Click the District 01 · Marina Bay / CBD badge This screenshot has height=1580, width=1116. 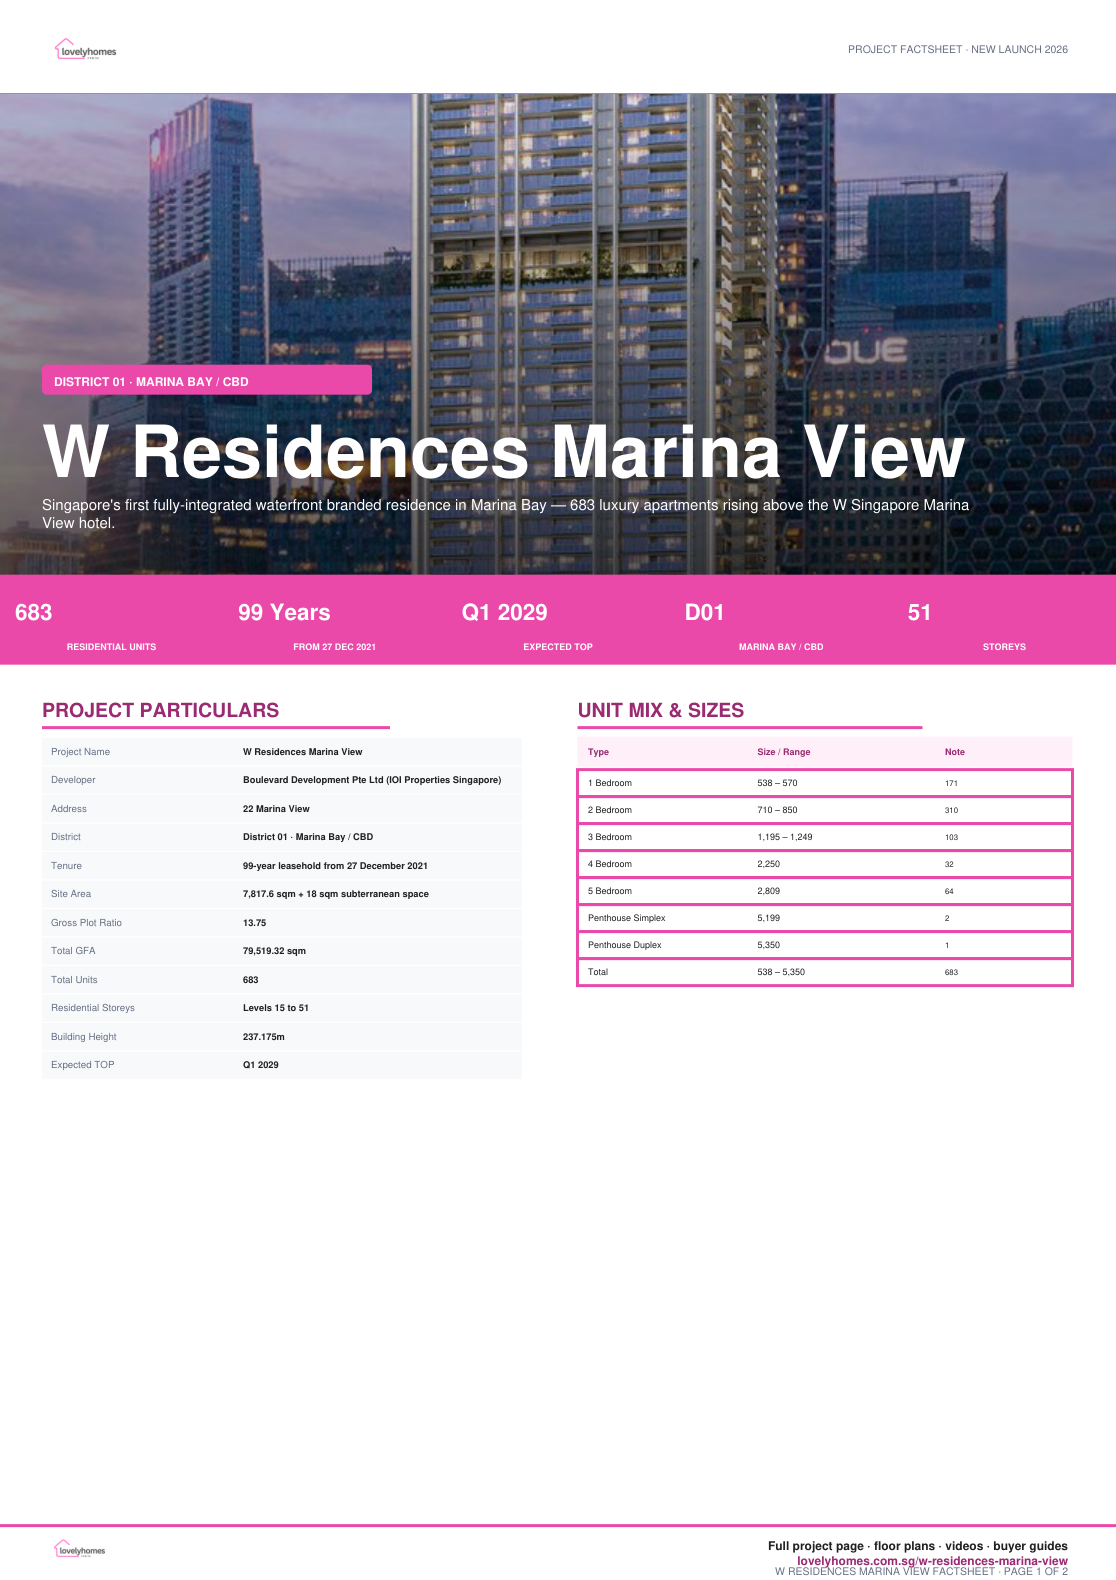click(x=207, y=380)
